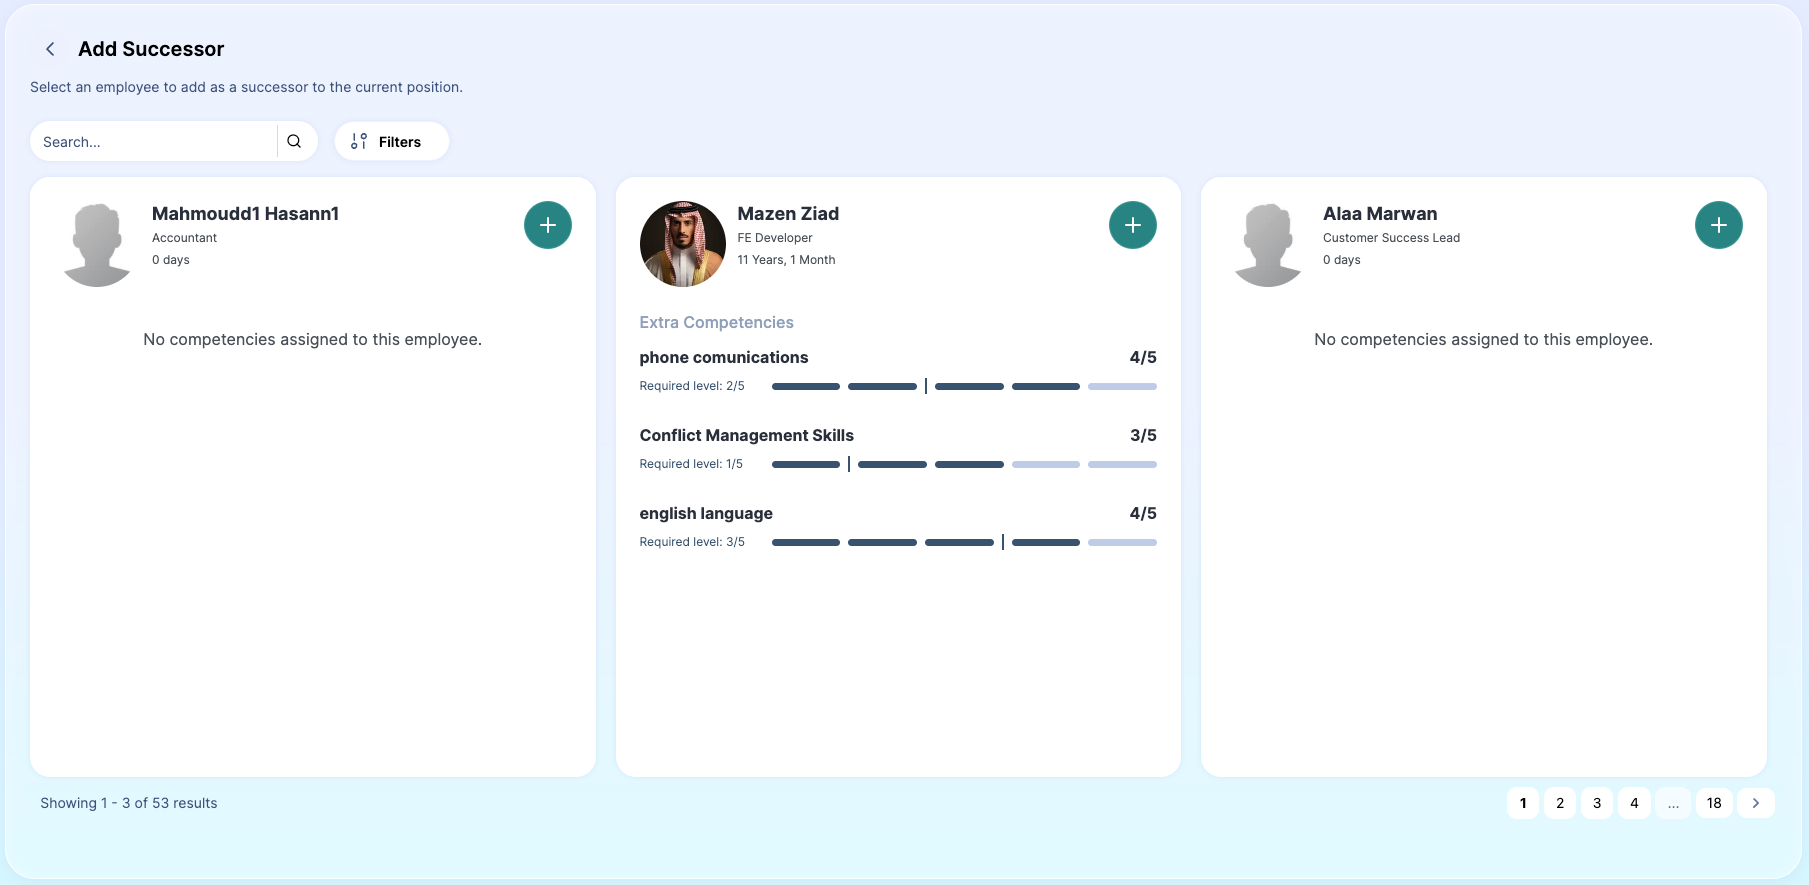
Task: Go back using the left chevron arrow
Action: point(50,49)
